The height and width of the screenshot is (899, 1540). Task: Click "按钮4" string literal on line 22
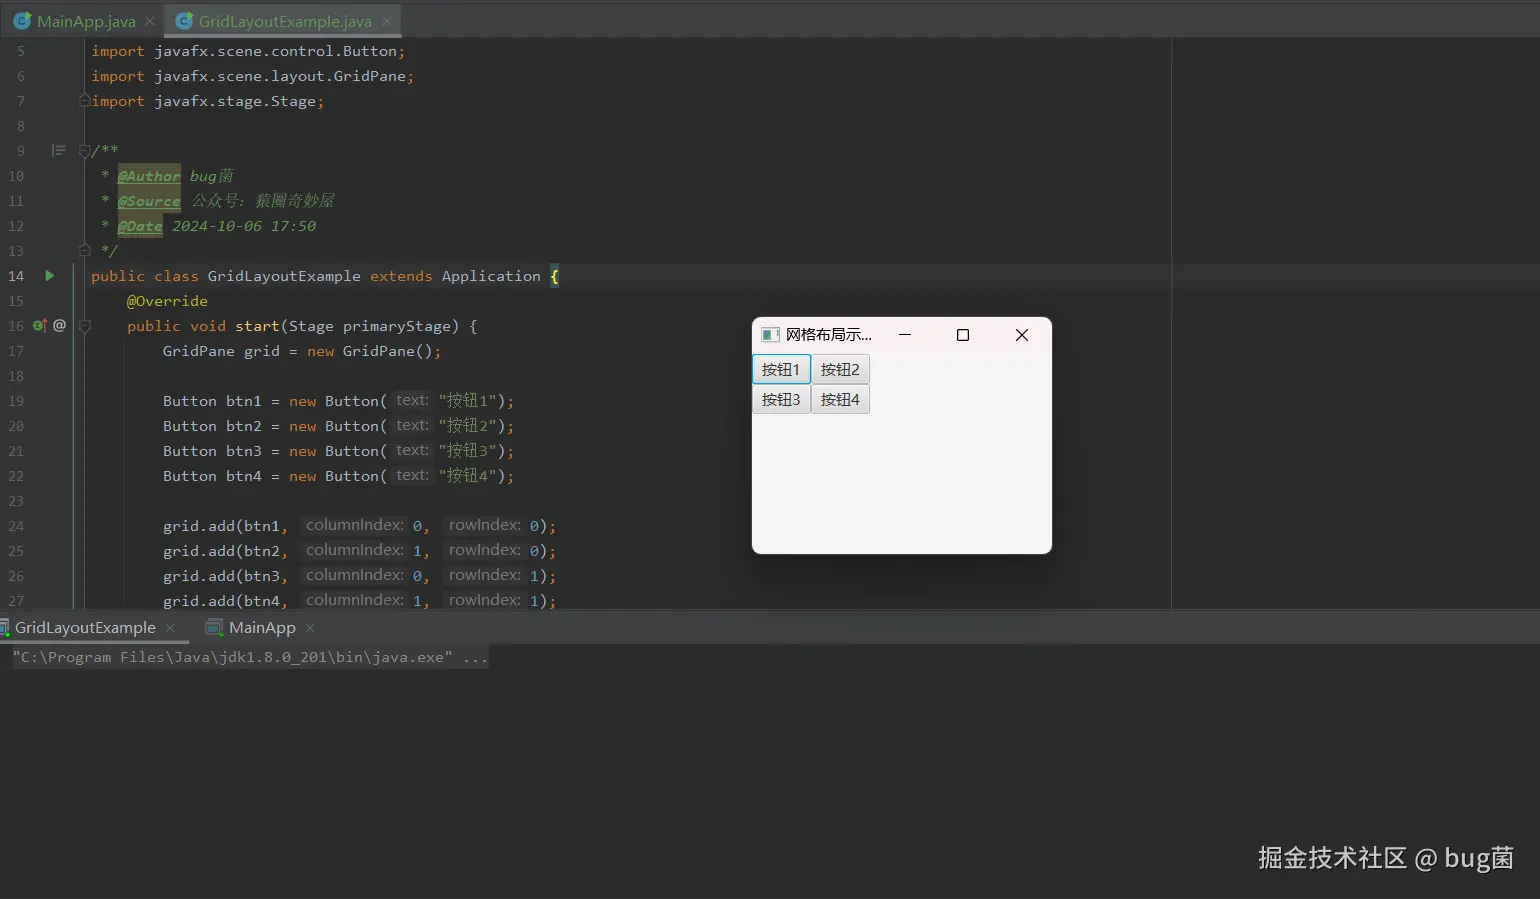pos(468,476)
